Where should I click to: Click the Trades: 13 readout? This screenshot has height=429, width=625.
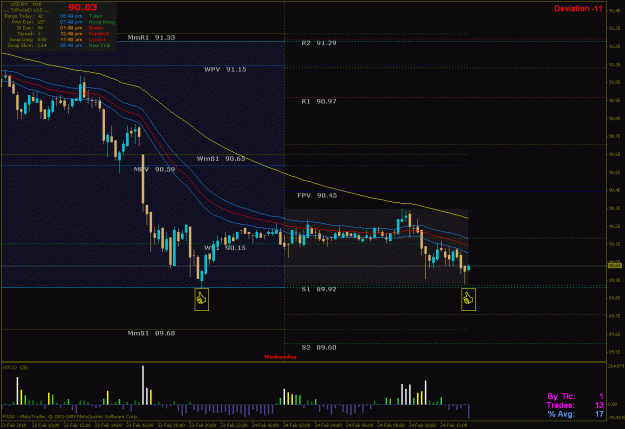pos(575,405)
